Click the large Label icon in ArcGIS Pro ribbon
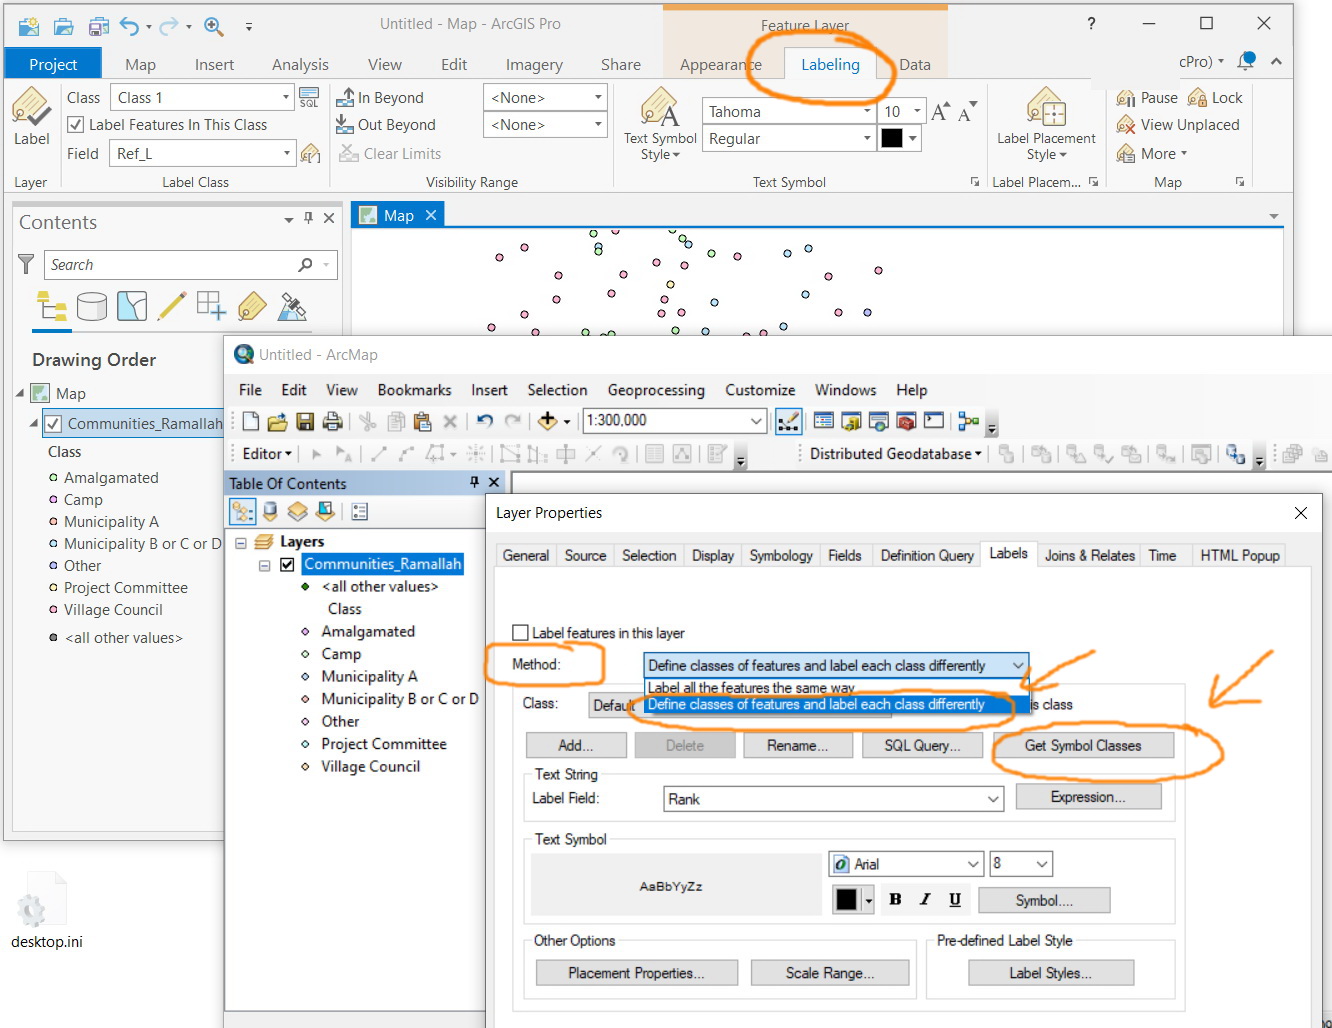Image resolution: width=1332 pixels, height=1028 pixels. [31, 108]
